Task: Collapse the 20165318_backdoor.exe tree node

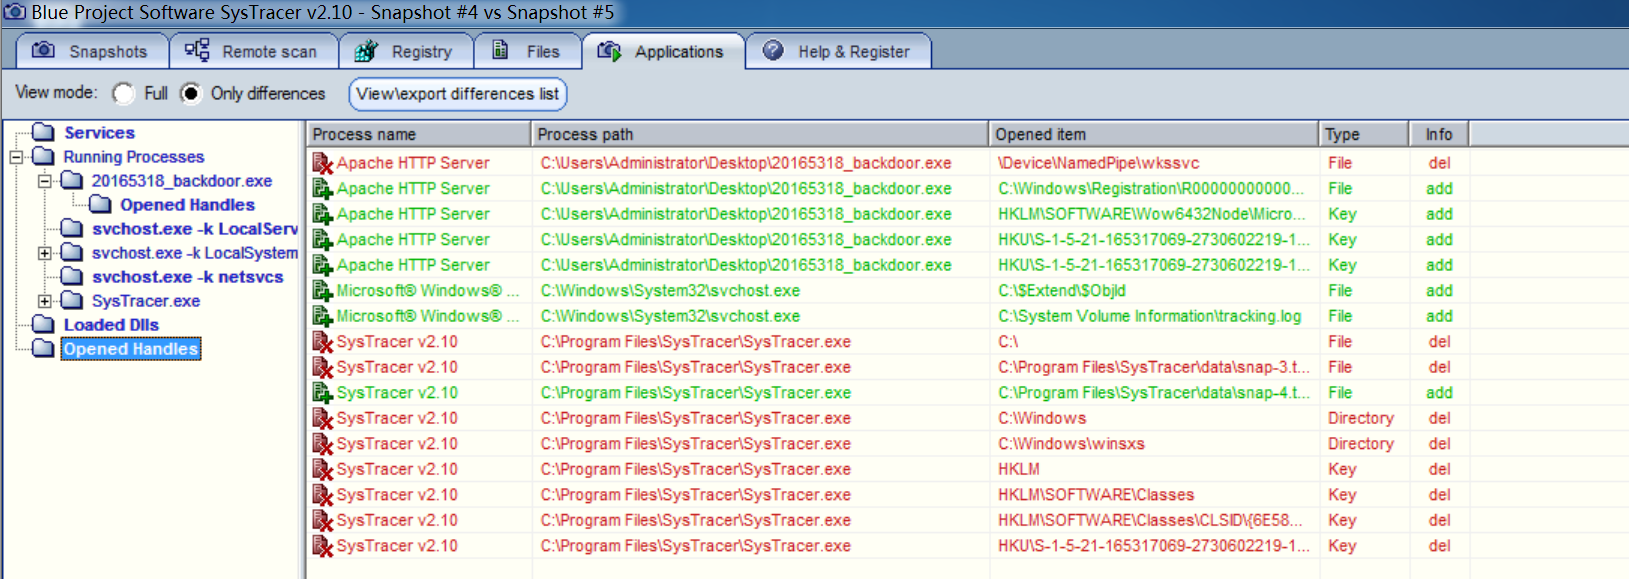Action: pos(44,181)
